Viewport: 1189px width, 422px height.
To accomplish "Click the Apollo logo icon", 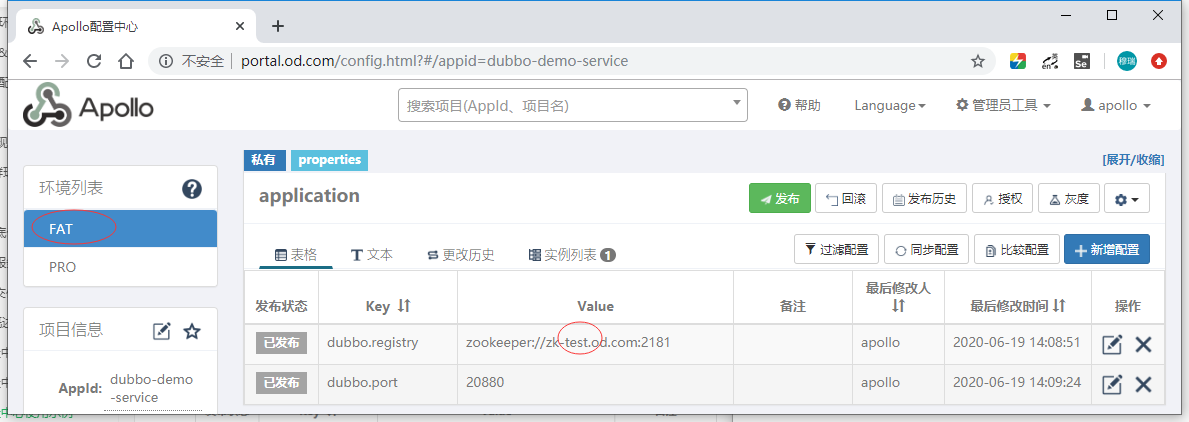I will pyautogui.click(x=48, y=105).
